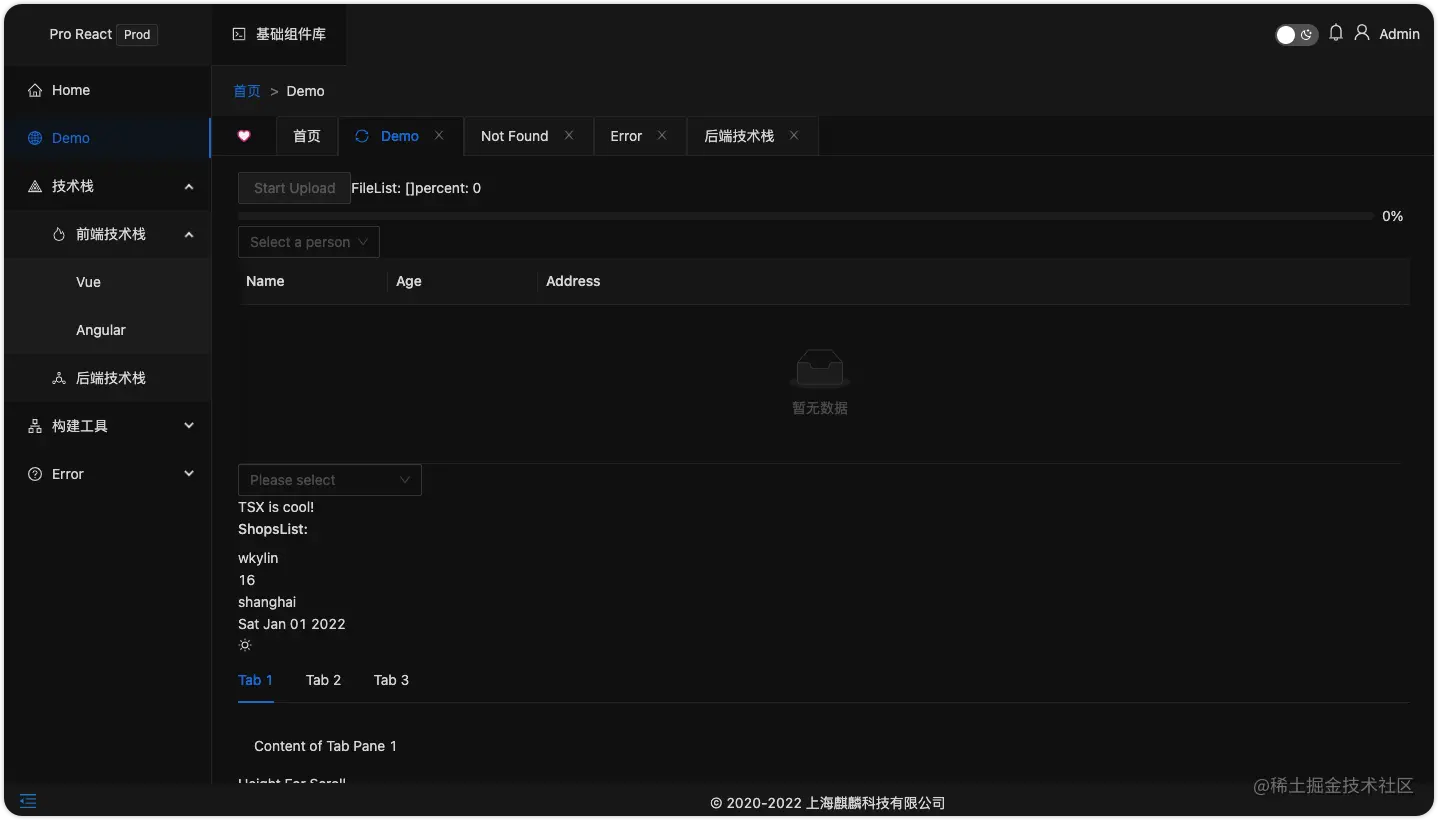Click the 构建工具 sitemap icon
This screenshot has height=820, width=1438.
coord(35,426)
